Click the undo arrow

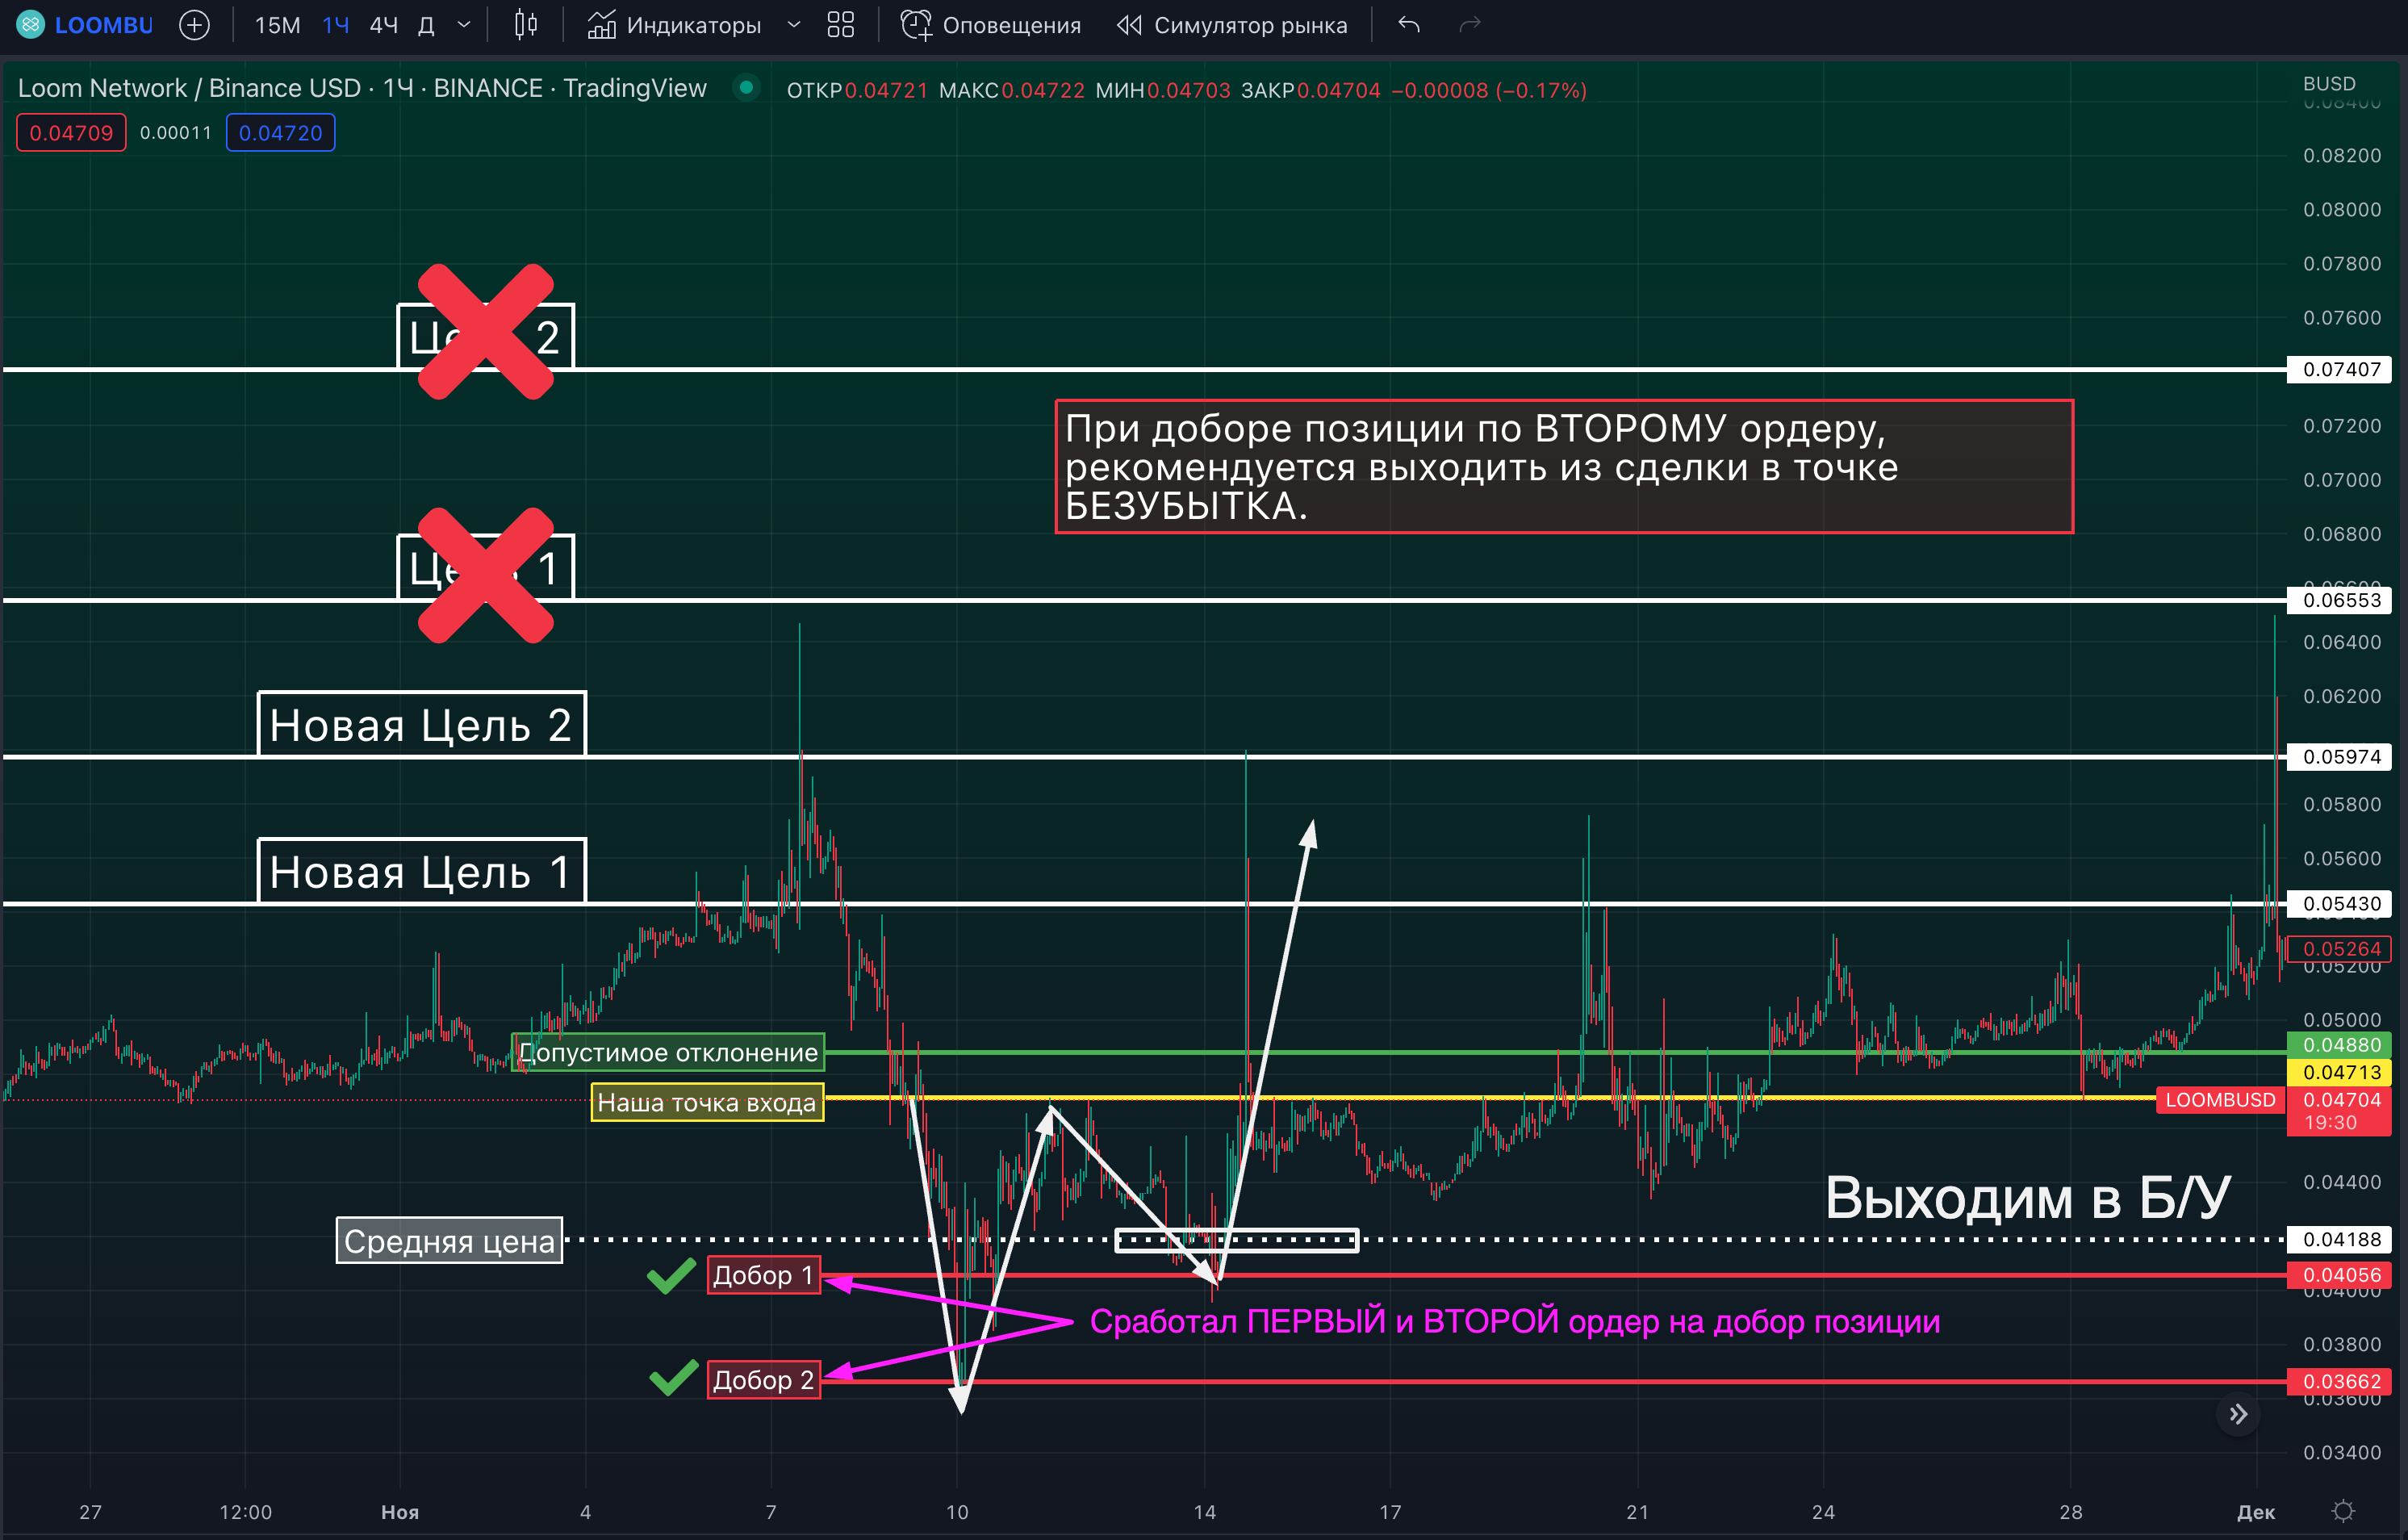pyautogui.click(x=1409, y=25)
